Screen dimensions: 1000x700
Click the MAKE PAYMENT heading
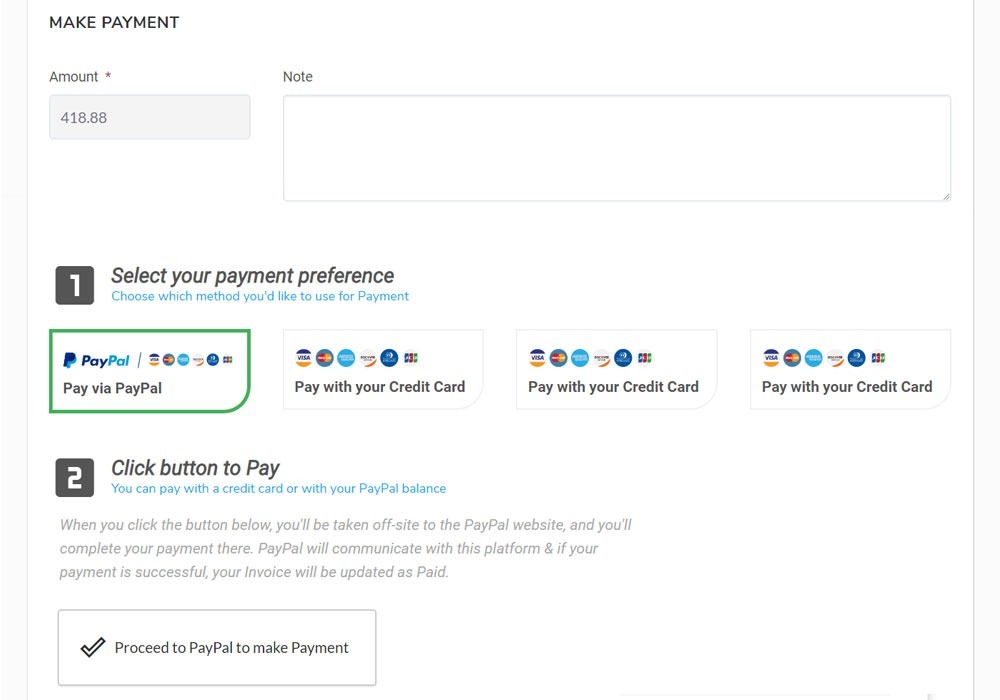pos(114,22)
